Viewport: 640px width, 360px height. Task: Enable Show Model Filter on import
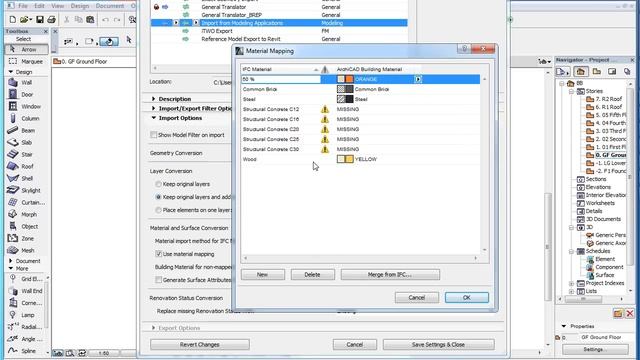153,135
